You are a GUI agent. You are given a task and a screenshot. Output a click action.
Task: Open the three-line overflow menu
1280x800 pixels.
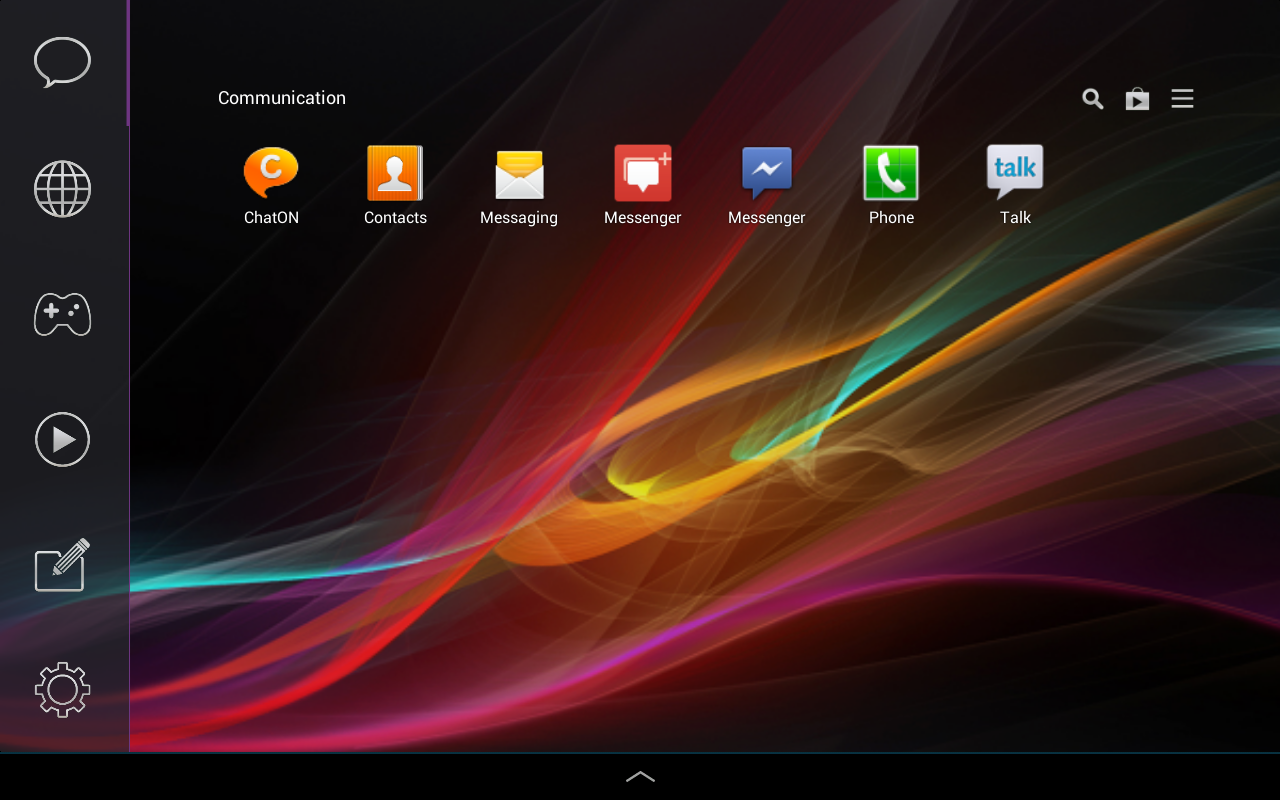point(1182,99)
